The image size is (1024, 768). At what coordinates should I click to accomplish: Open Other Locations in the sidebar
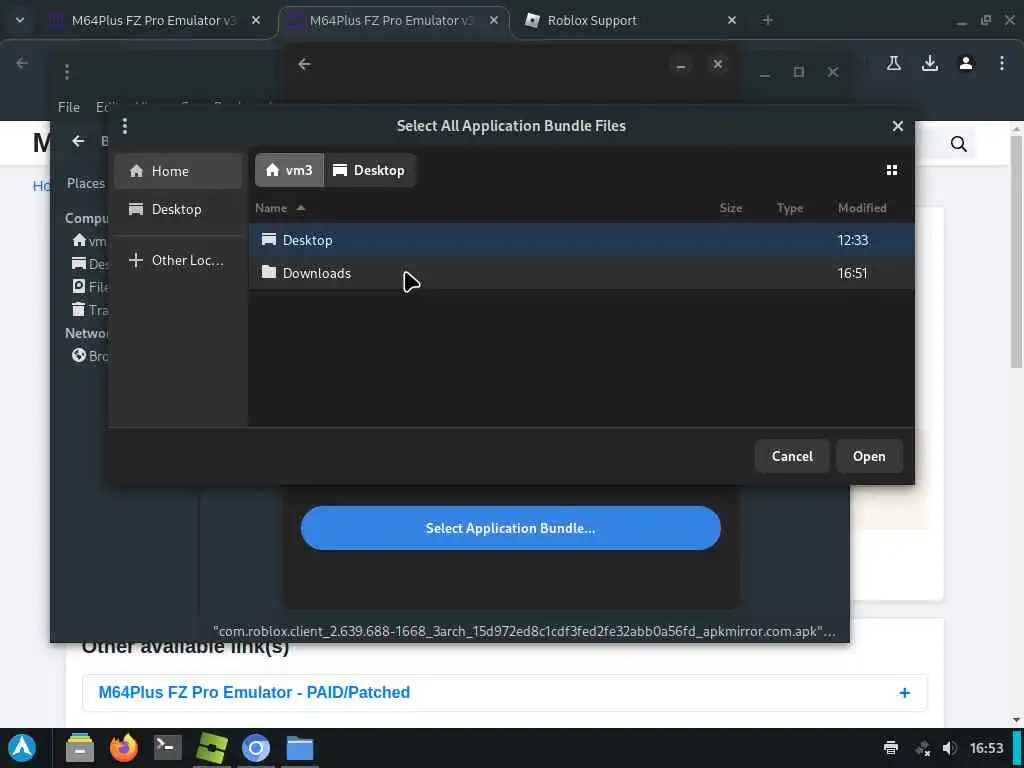pyautogui.click(x=178, y=260)
